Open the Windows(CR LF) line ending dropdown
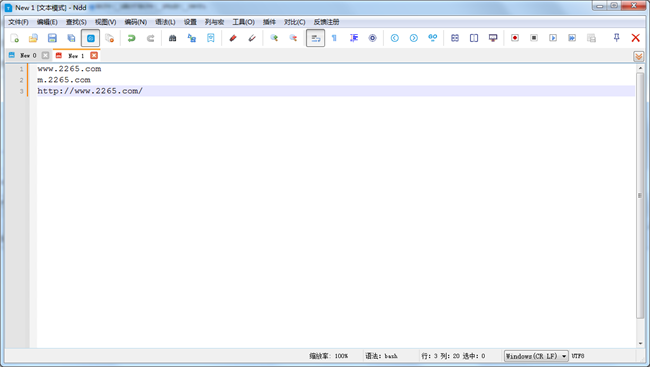650x367 pixels. (536, 356)
